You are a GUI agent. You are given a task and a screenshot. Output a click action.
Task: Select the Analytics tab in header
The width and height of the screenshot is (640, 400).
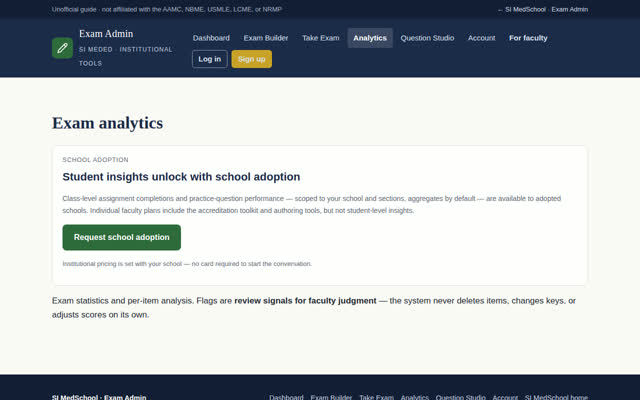point(370,38)
